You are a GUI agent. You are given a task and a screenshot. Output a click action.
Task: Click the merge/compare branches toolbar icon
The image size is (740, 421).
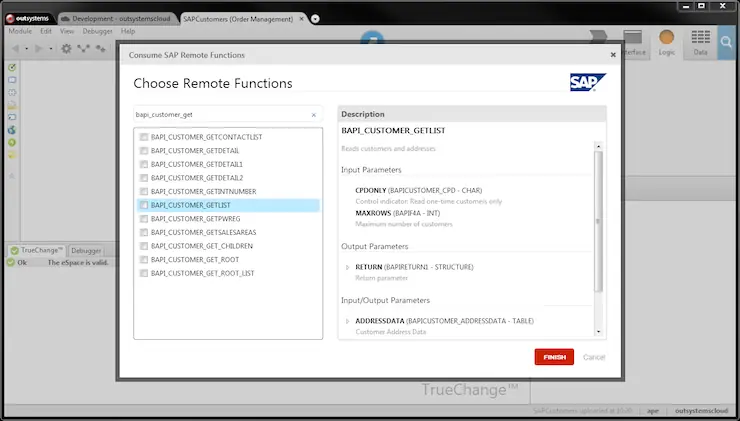[84, 49]
